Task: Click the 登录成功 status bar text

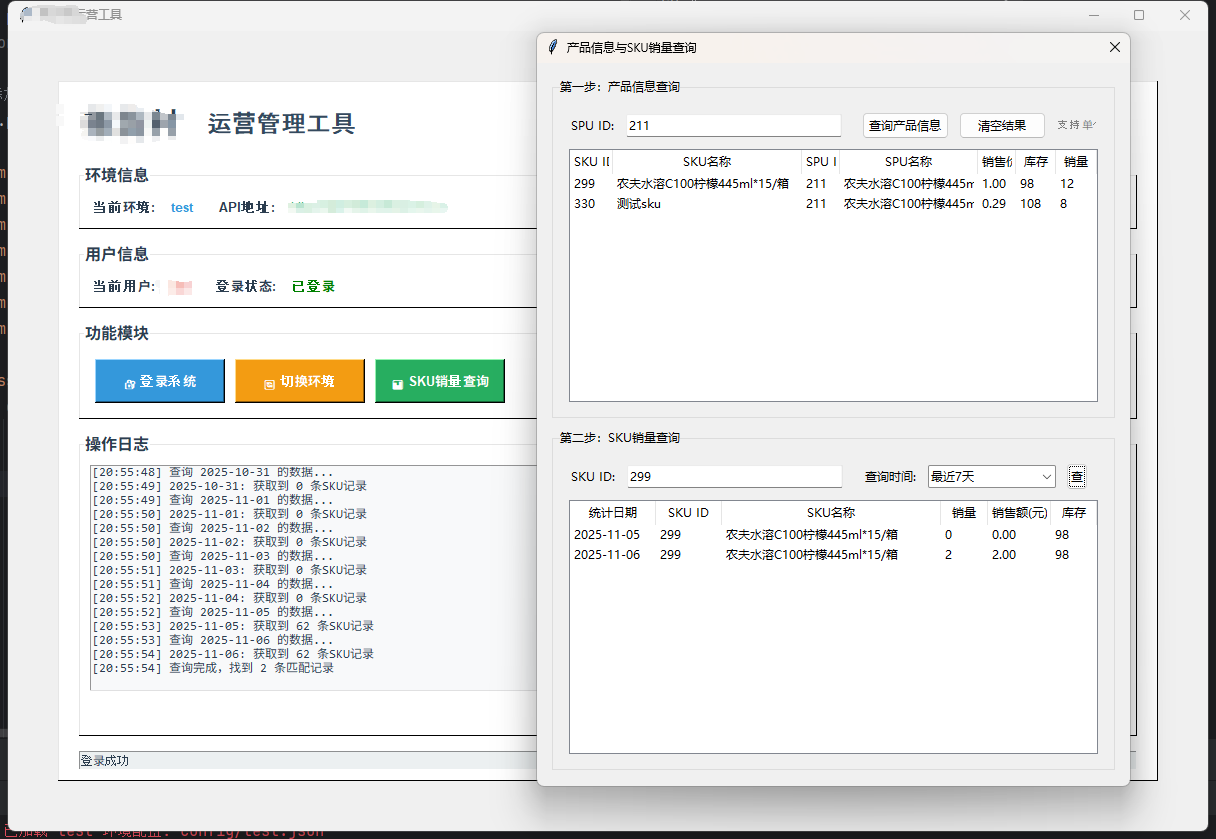Action: pos(104,761)
